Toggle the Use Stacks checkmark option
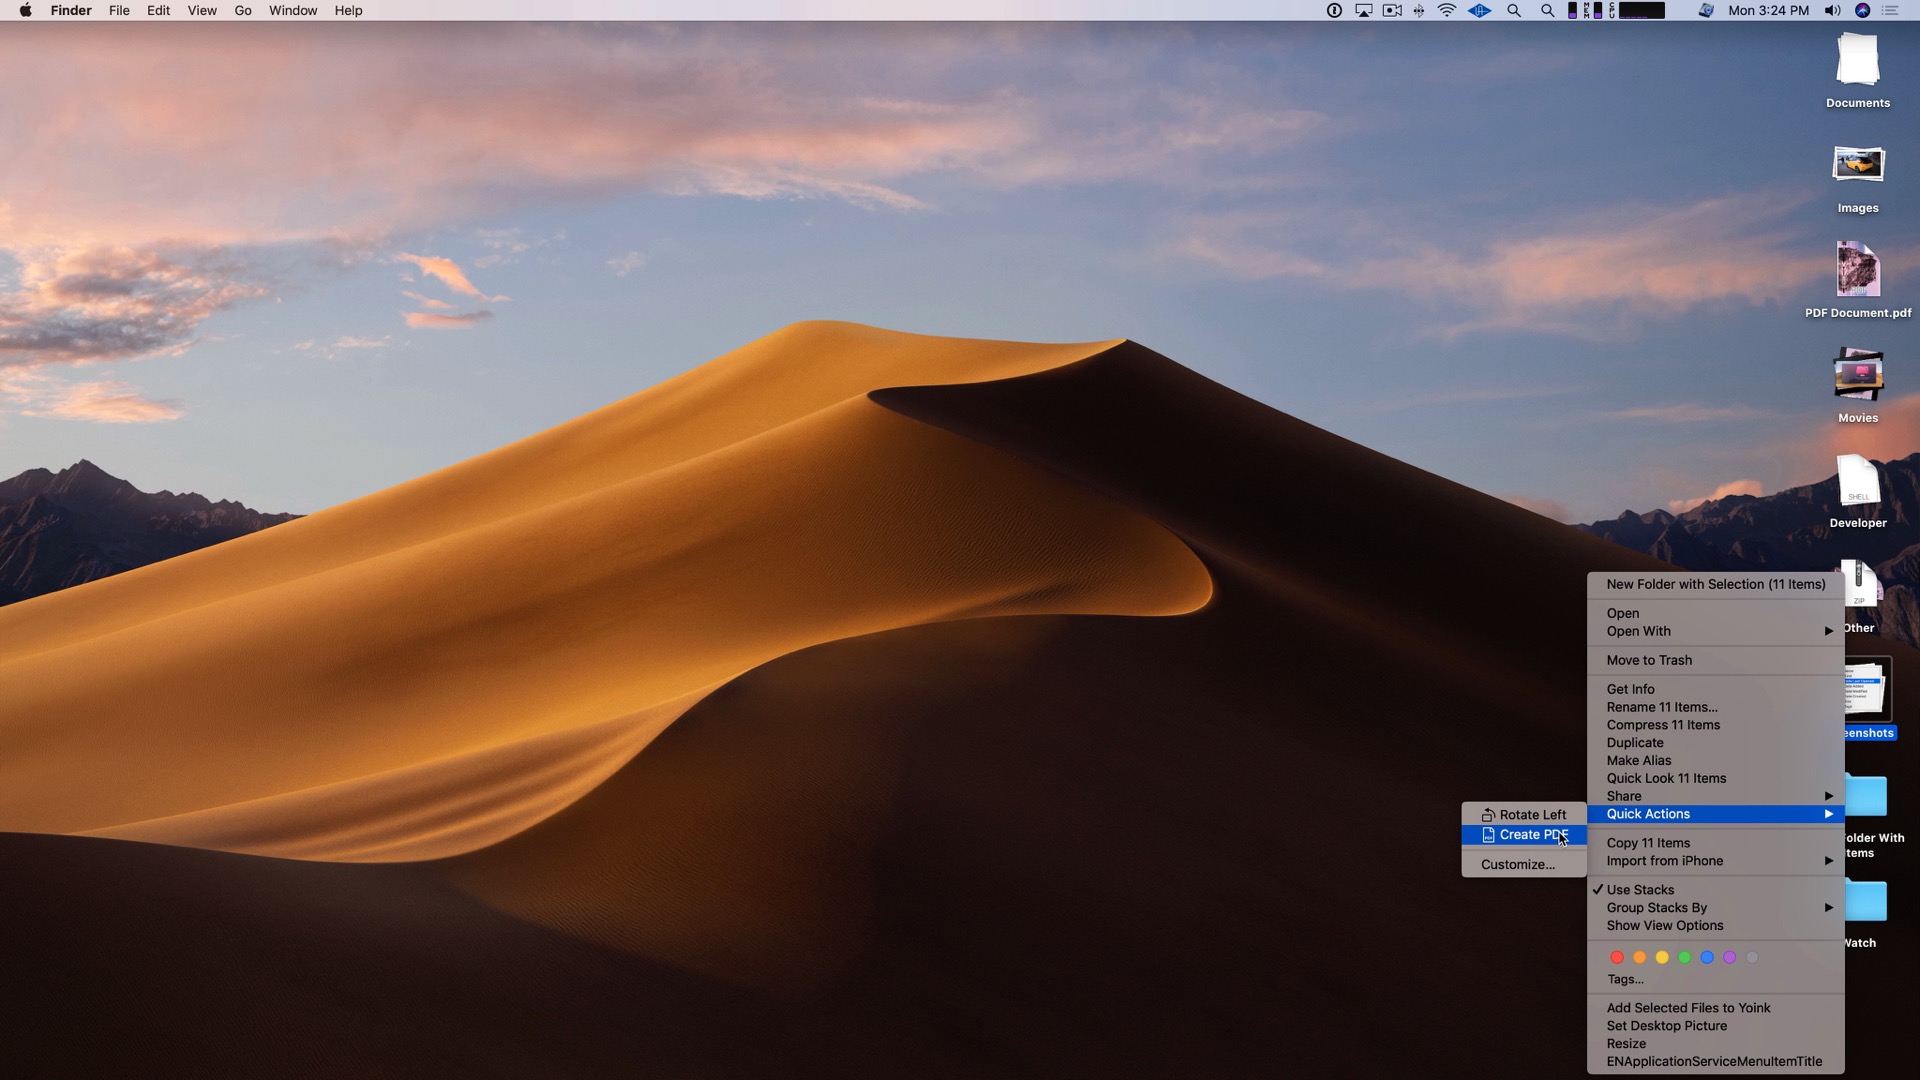This screenshot has width=1920, height=1080. click(1640, 890)
